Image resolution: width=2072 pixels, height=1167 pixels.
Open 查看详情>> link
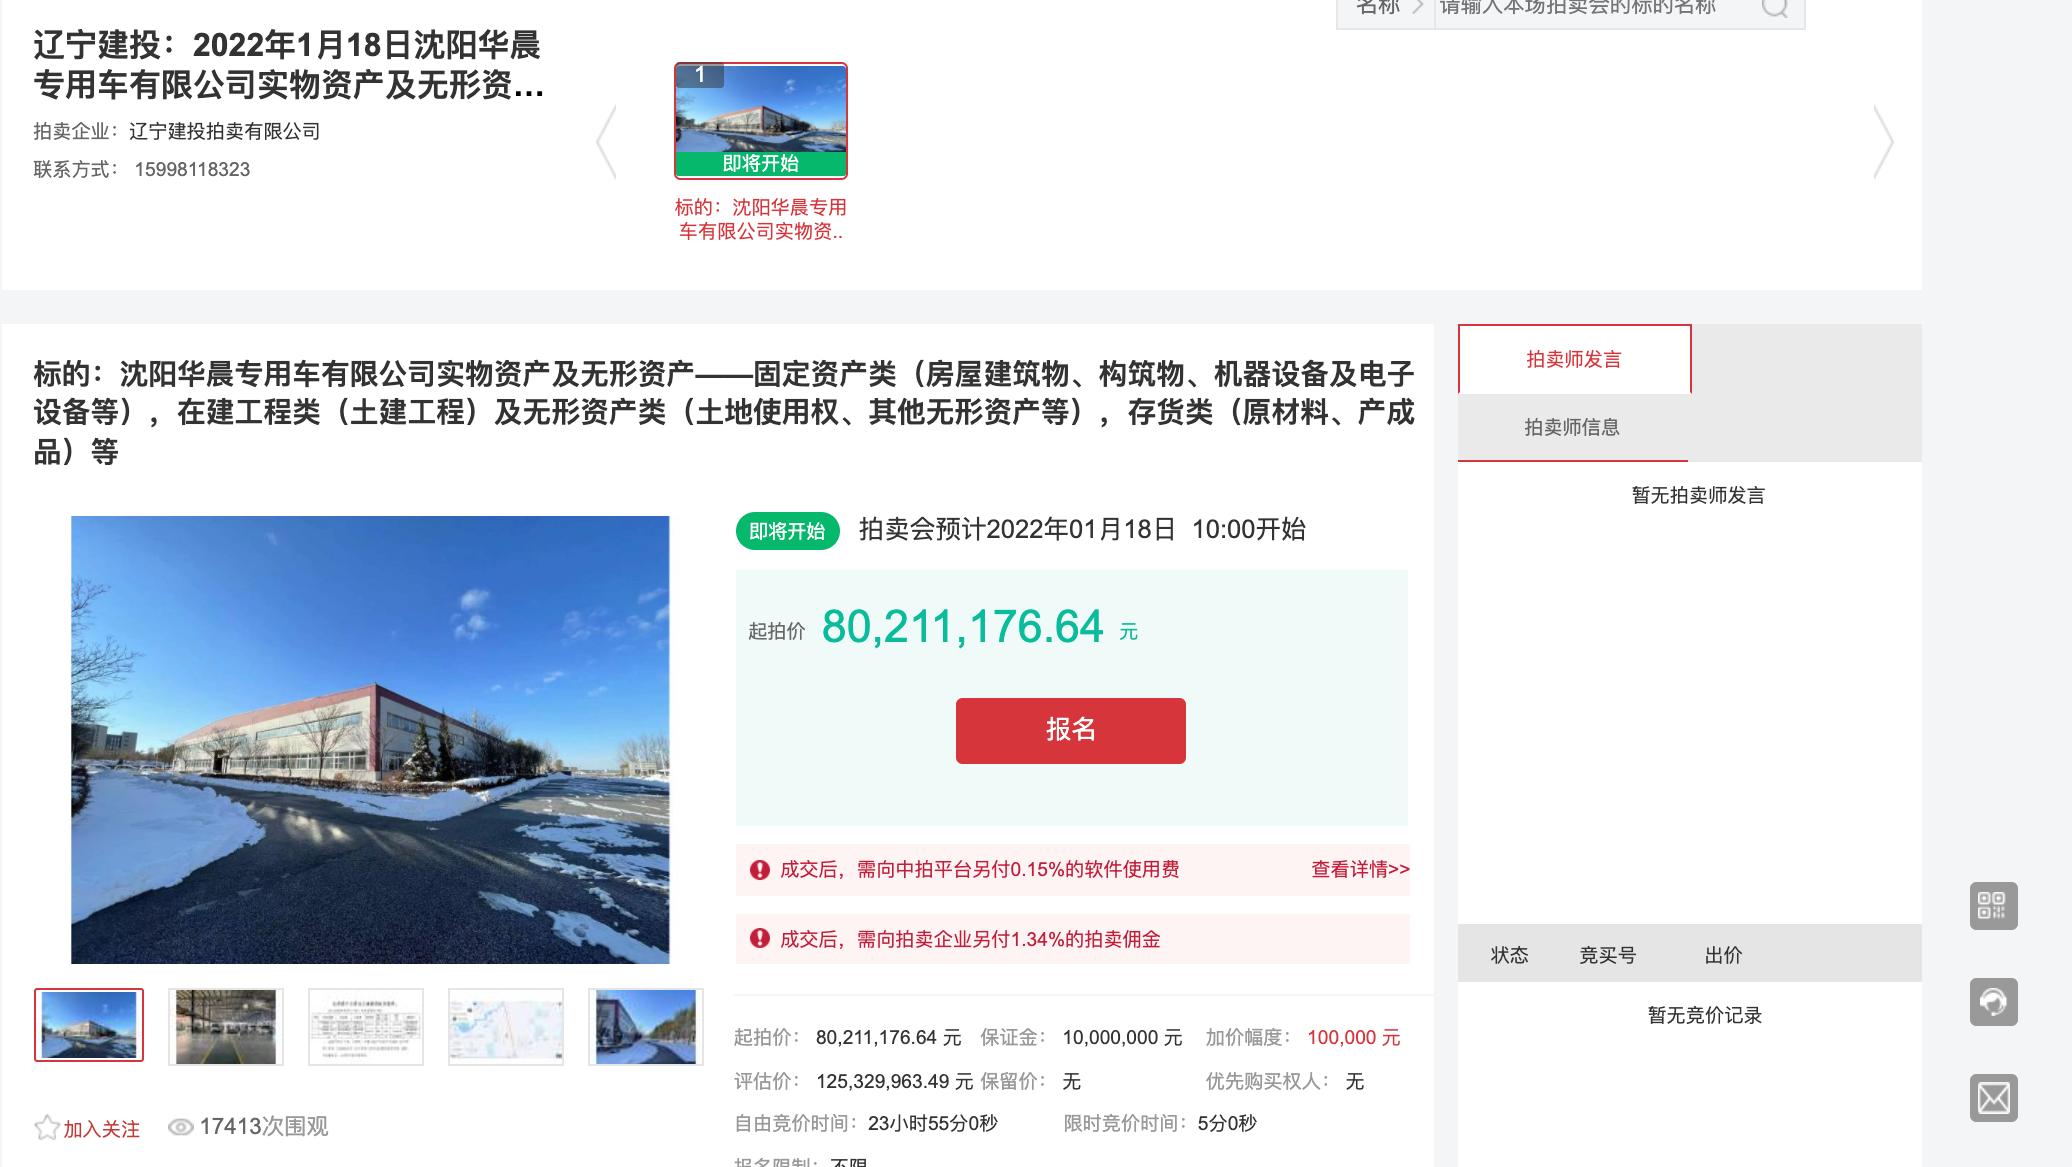click(x=1360, y=870)
